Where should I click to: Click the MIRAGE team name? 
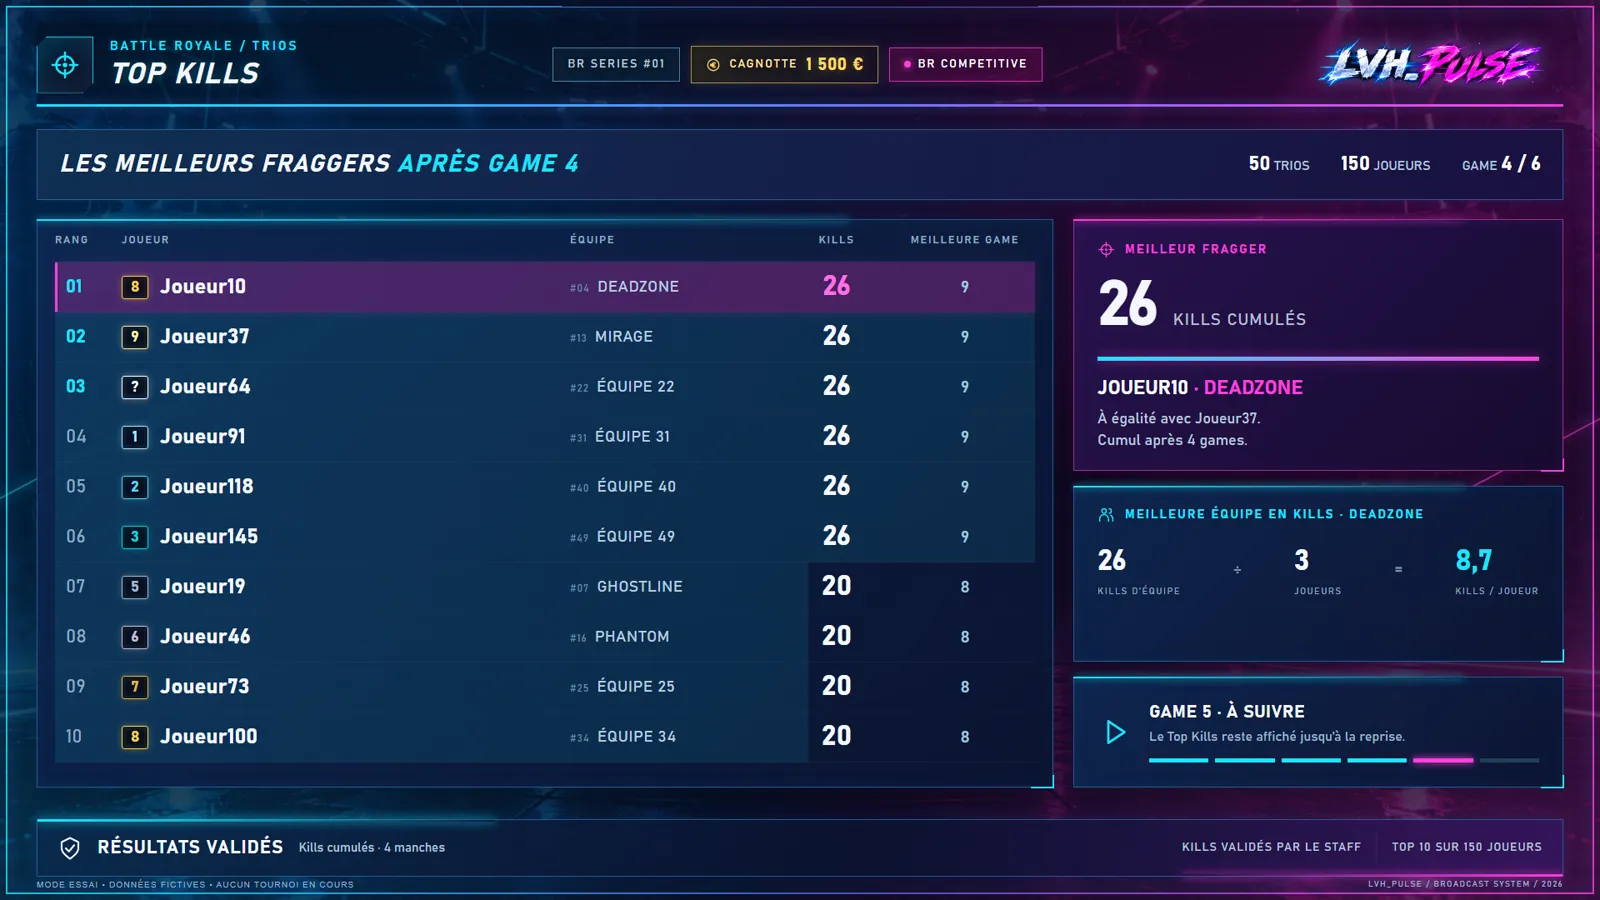[624, 337]
